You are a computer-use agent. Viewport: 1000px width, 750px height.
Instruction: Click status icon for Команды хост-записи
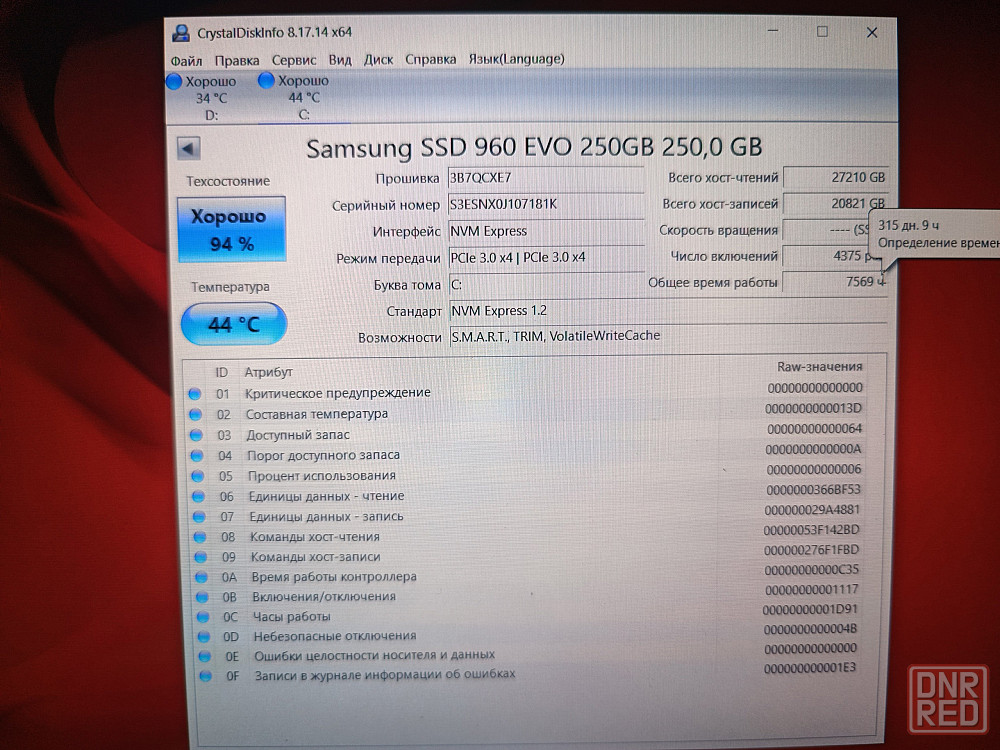click(x=200, y=557)
